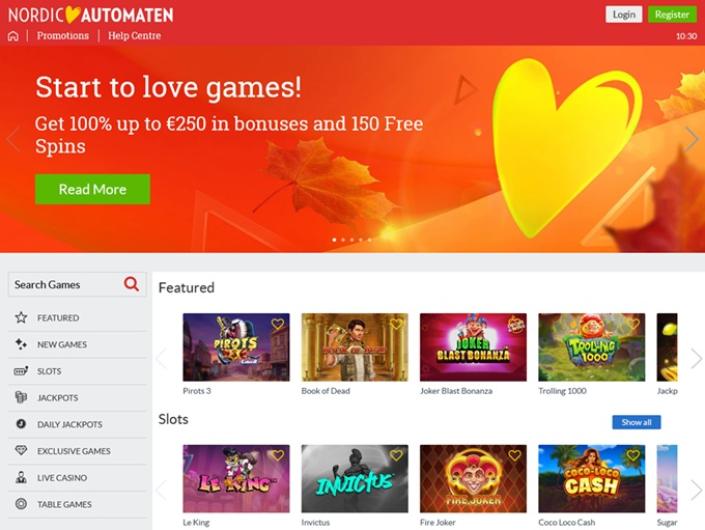
Task: Click the green Register button
Action: 672,14
